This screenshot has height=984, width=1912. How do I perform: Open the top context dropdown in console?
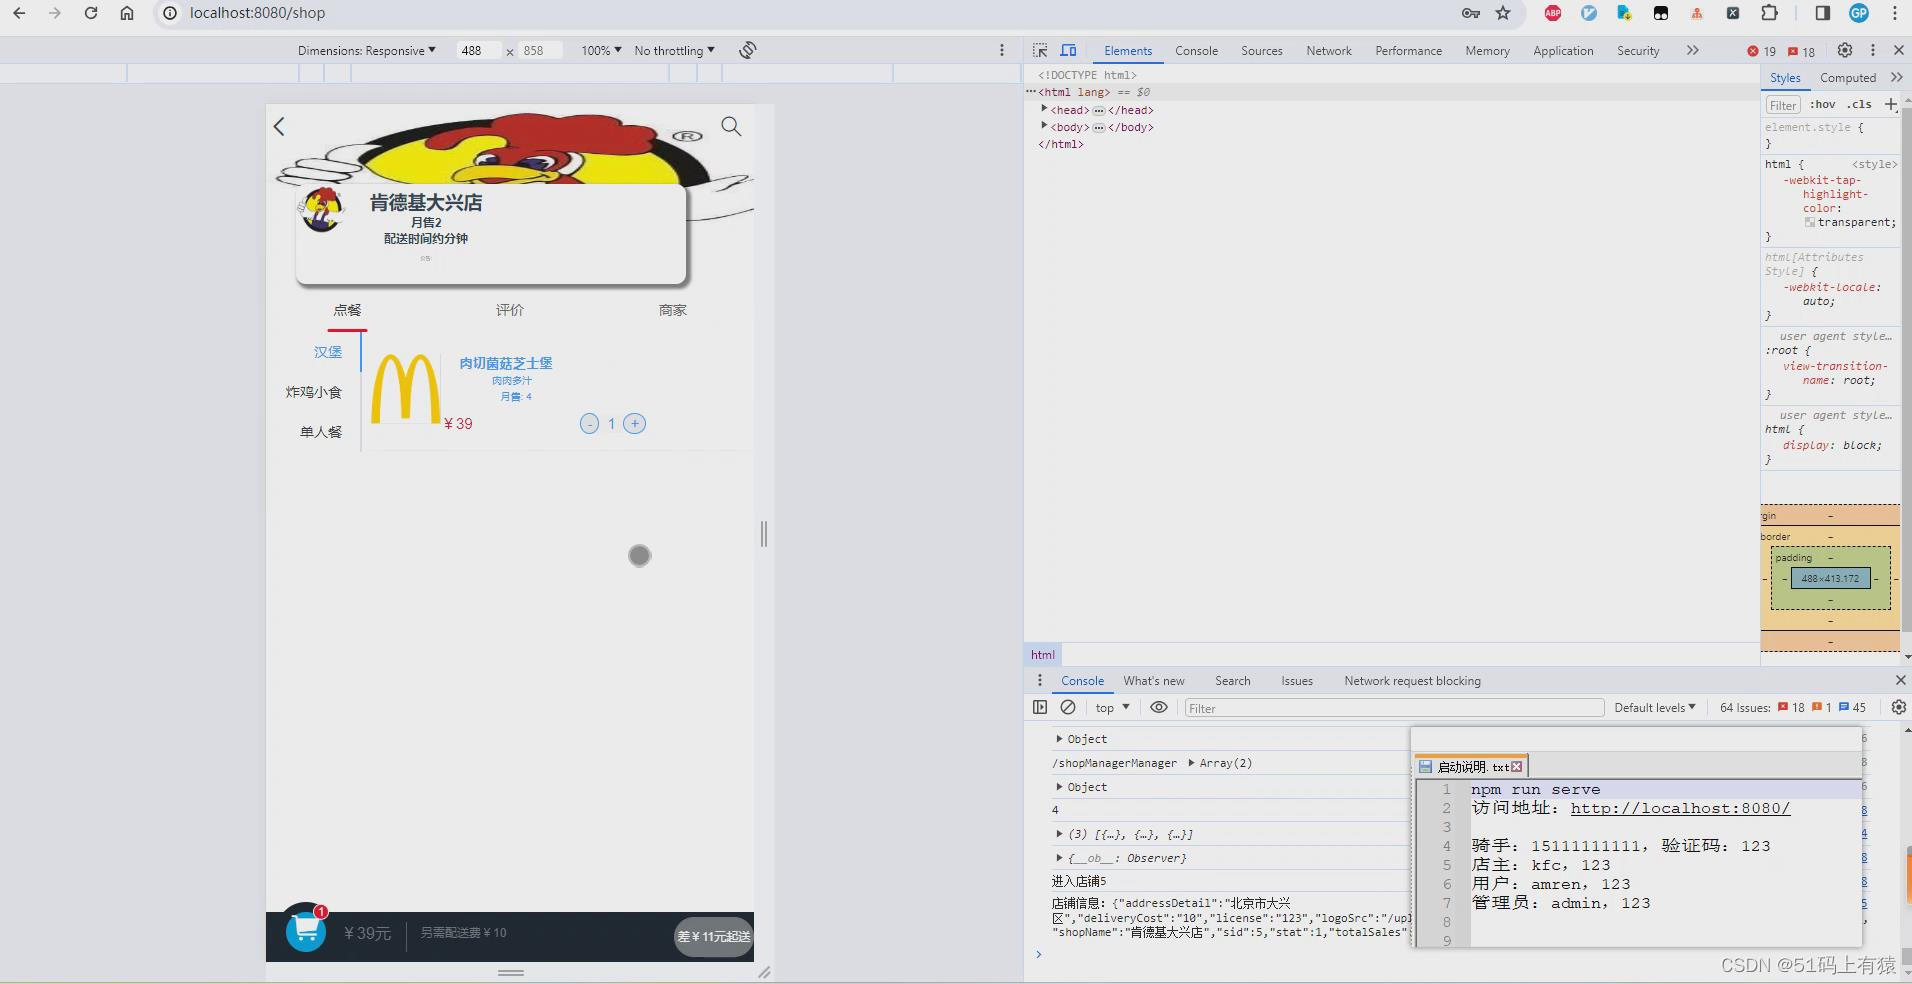pyautogui.click(x=1112, y=707)
